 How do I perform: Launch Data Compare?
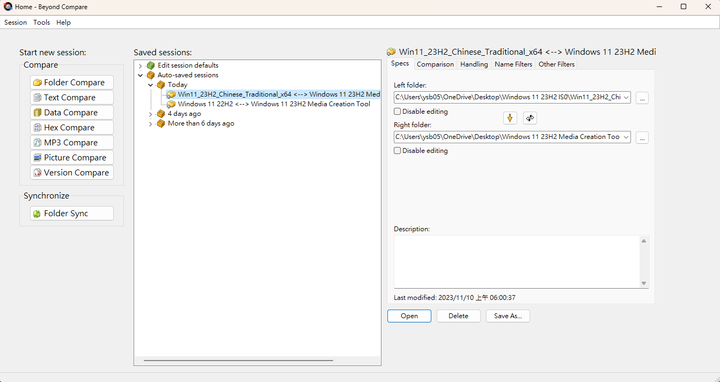tap(72, 112)
